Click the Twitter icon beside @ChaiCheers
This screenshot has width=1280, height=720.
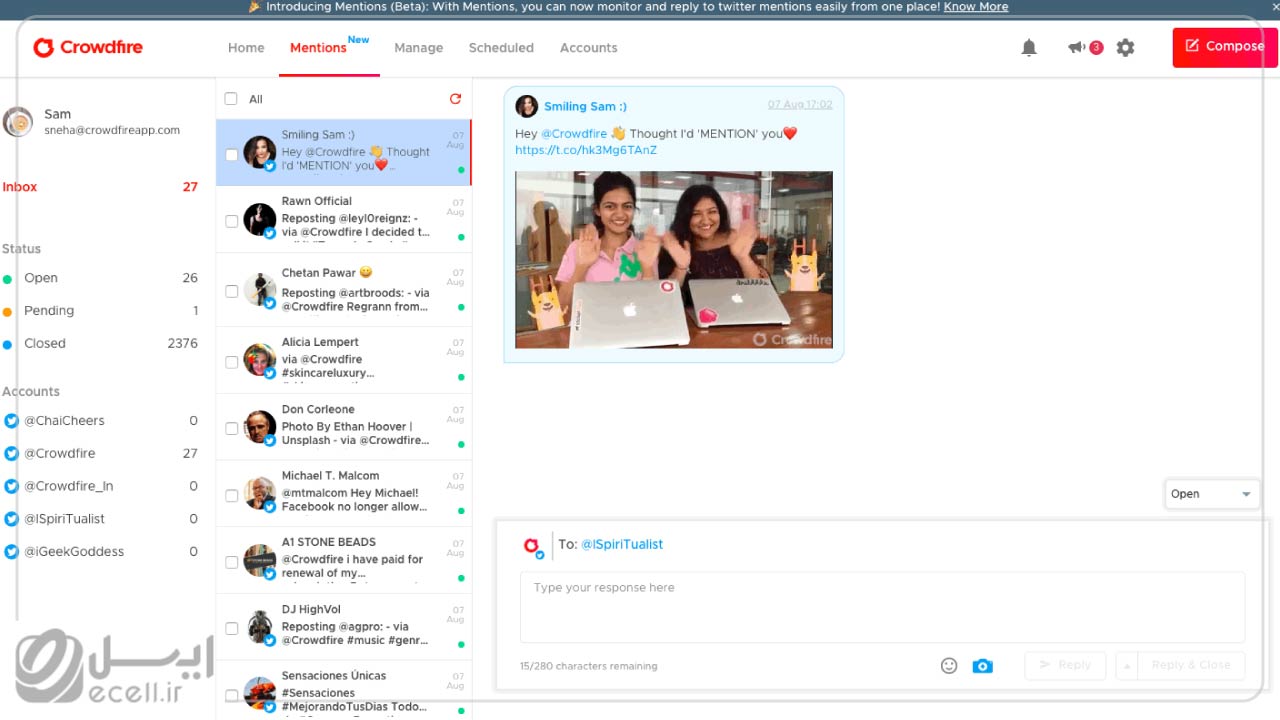point(12,421)
